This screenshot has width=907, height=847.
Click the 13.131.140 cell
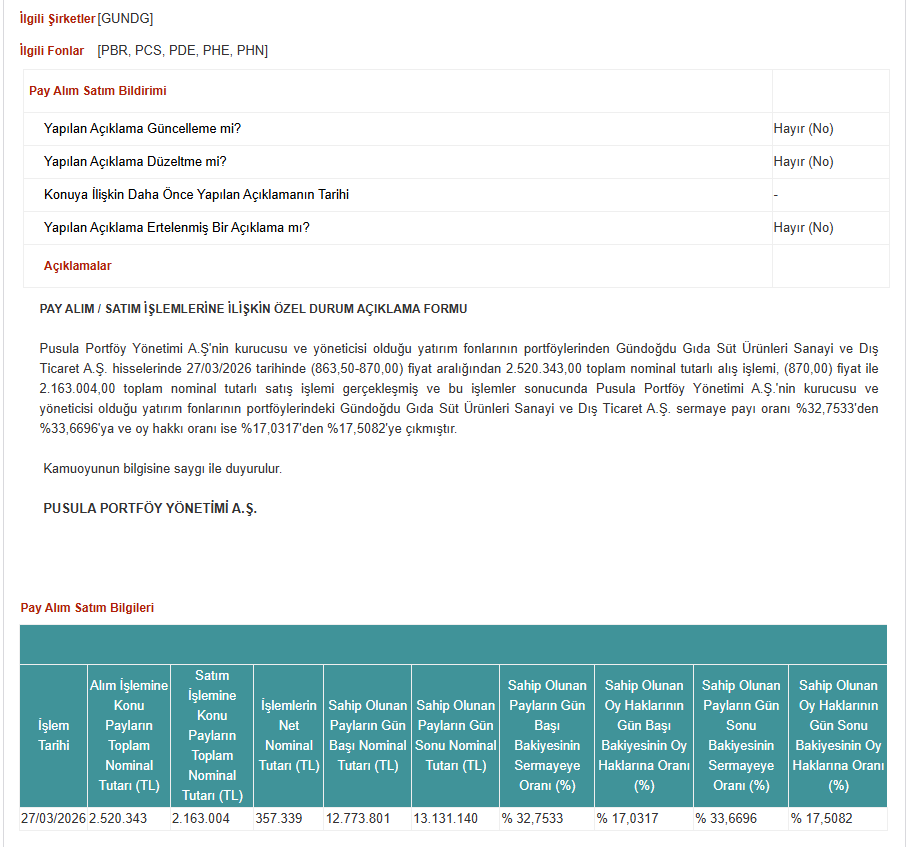456,819
